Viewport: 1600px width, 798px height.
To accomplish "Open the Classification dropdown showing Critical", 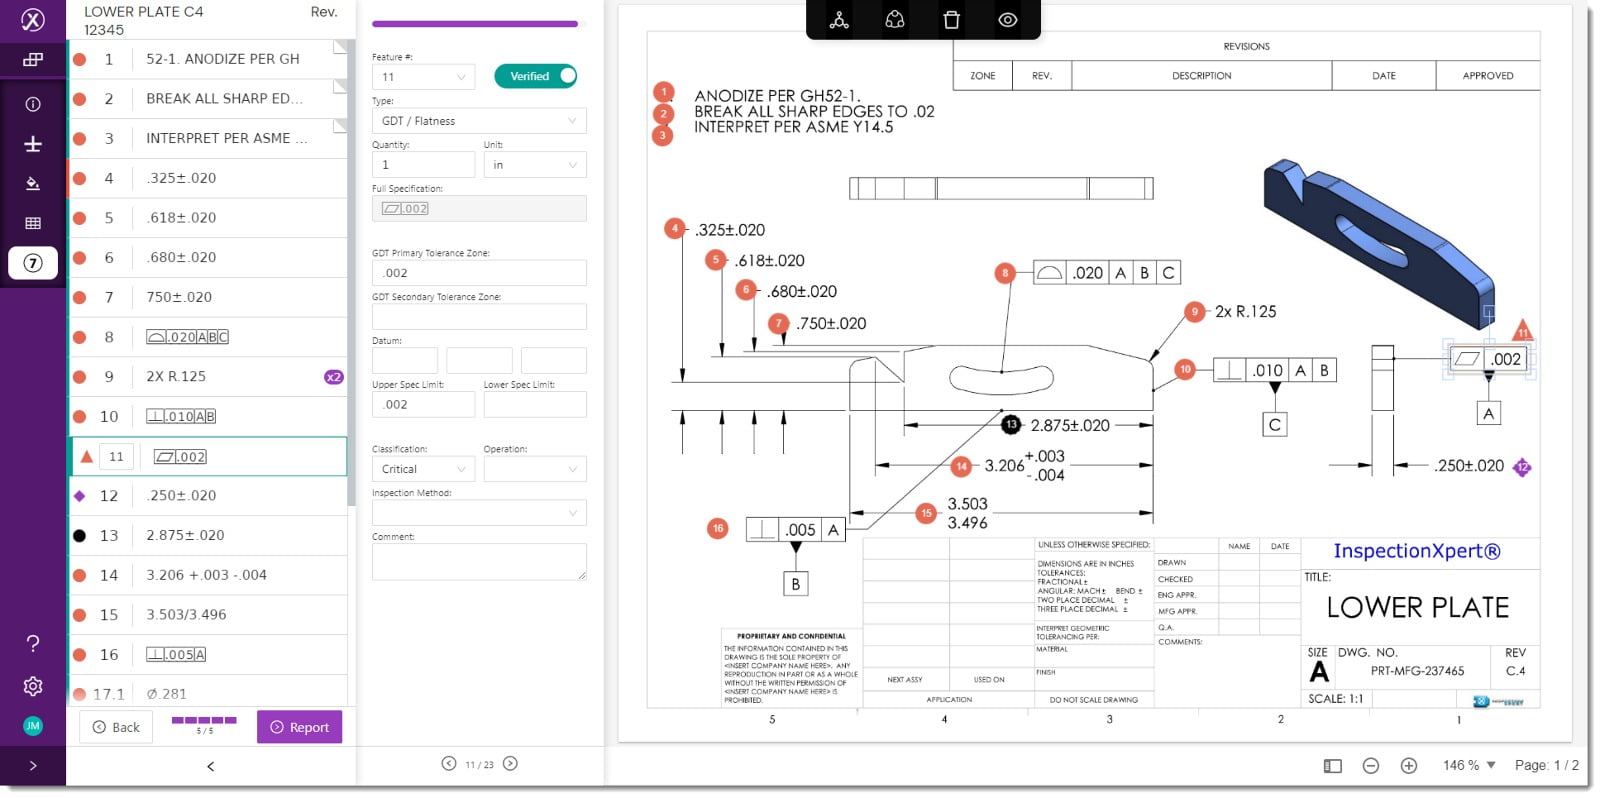I will pos(423,469).
